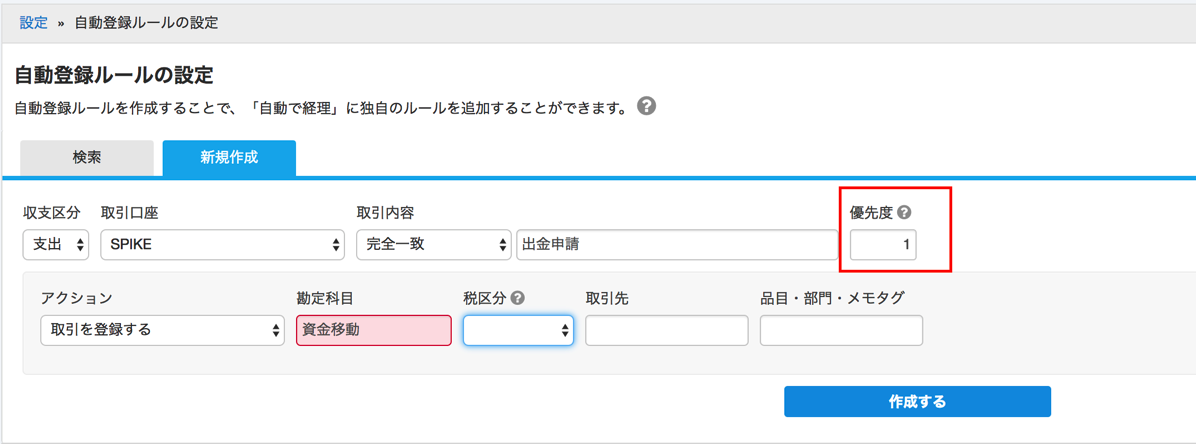Select the アクション label

click(76, 298)
